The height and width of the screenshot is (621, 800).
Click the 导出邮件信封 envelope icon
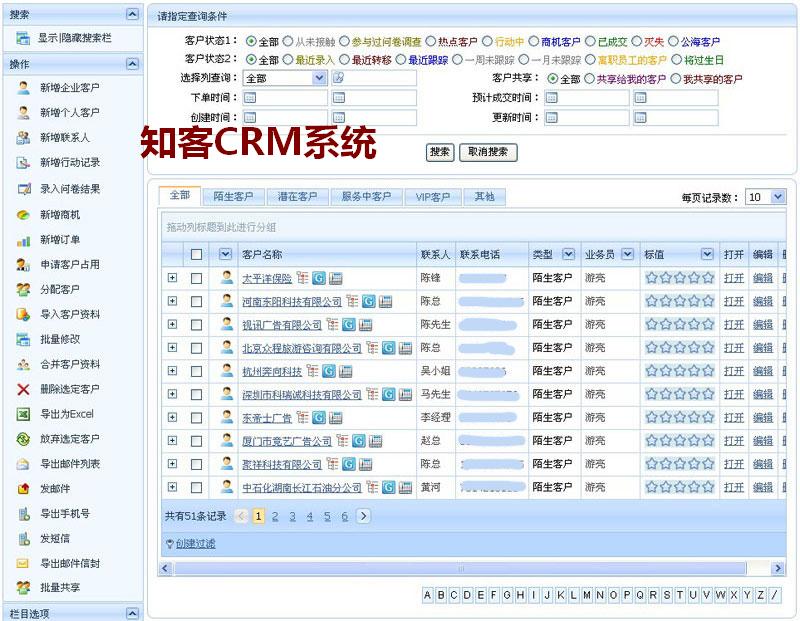23,563
